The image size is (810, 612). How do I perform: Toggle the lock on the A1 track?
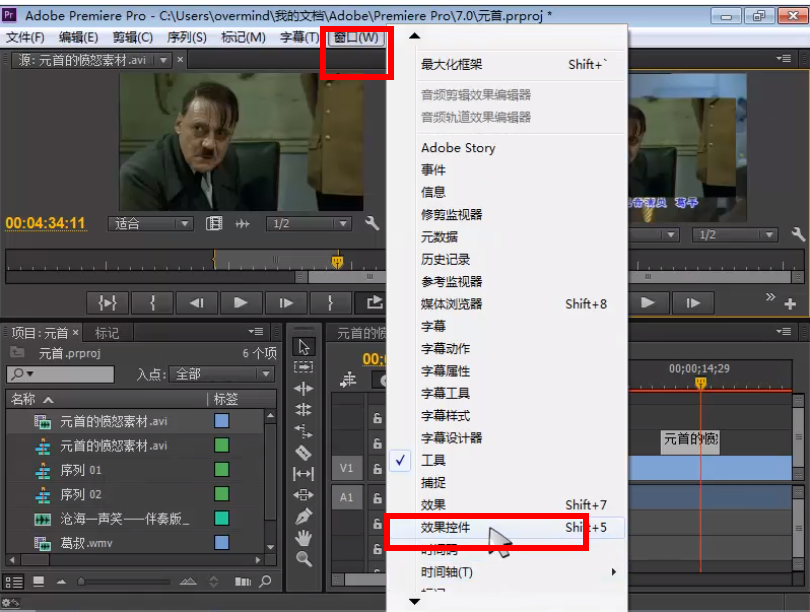pos(378,498)
